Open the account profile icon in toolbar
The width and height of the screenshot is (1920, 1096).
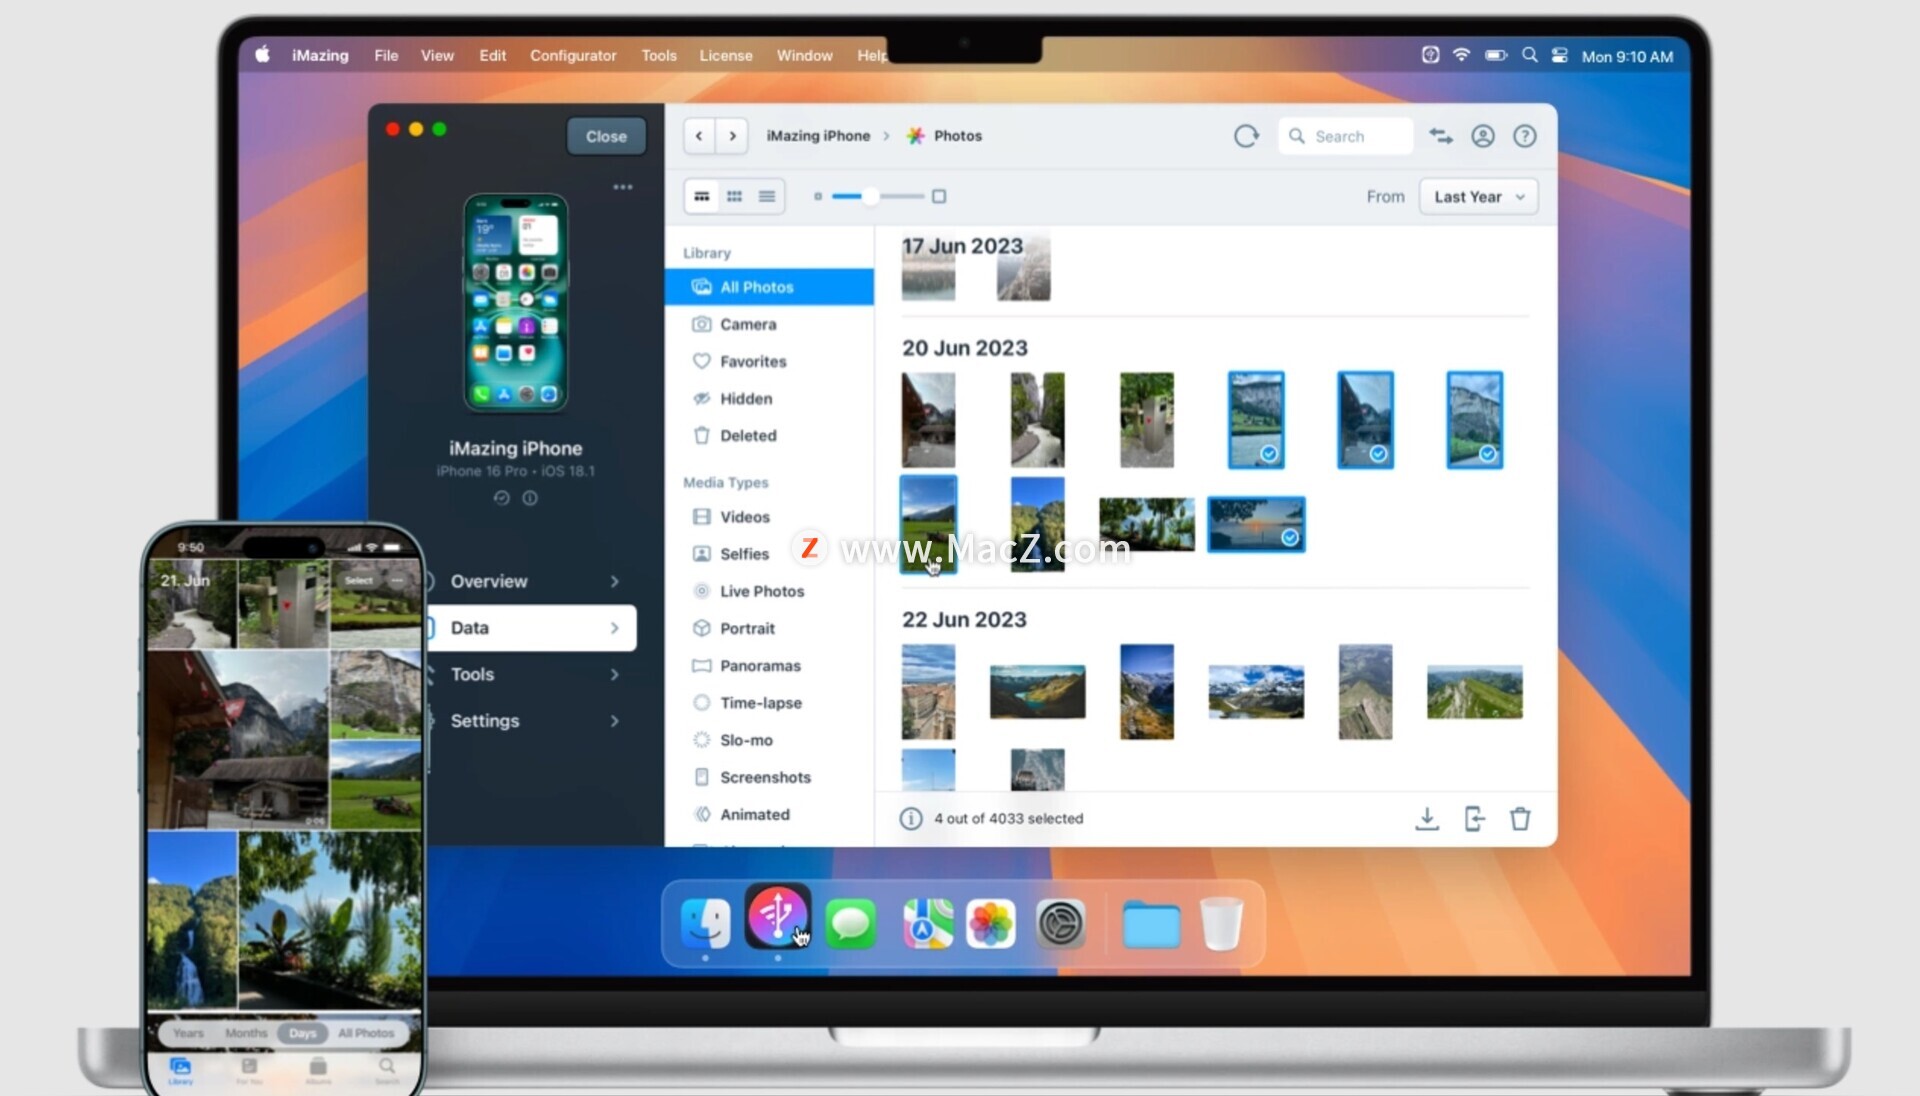click(1483, 136)
